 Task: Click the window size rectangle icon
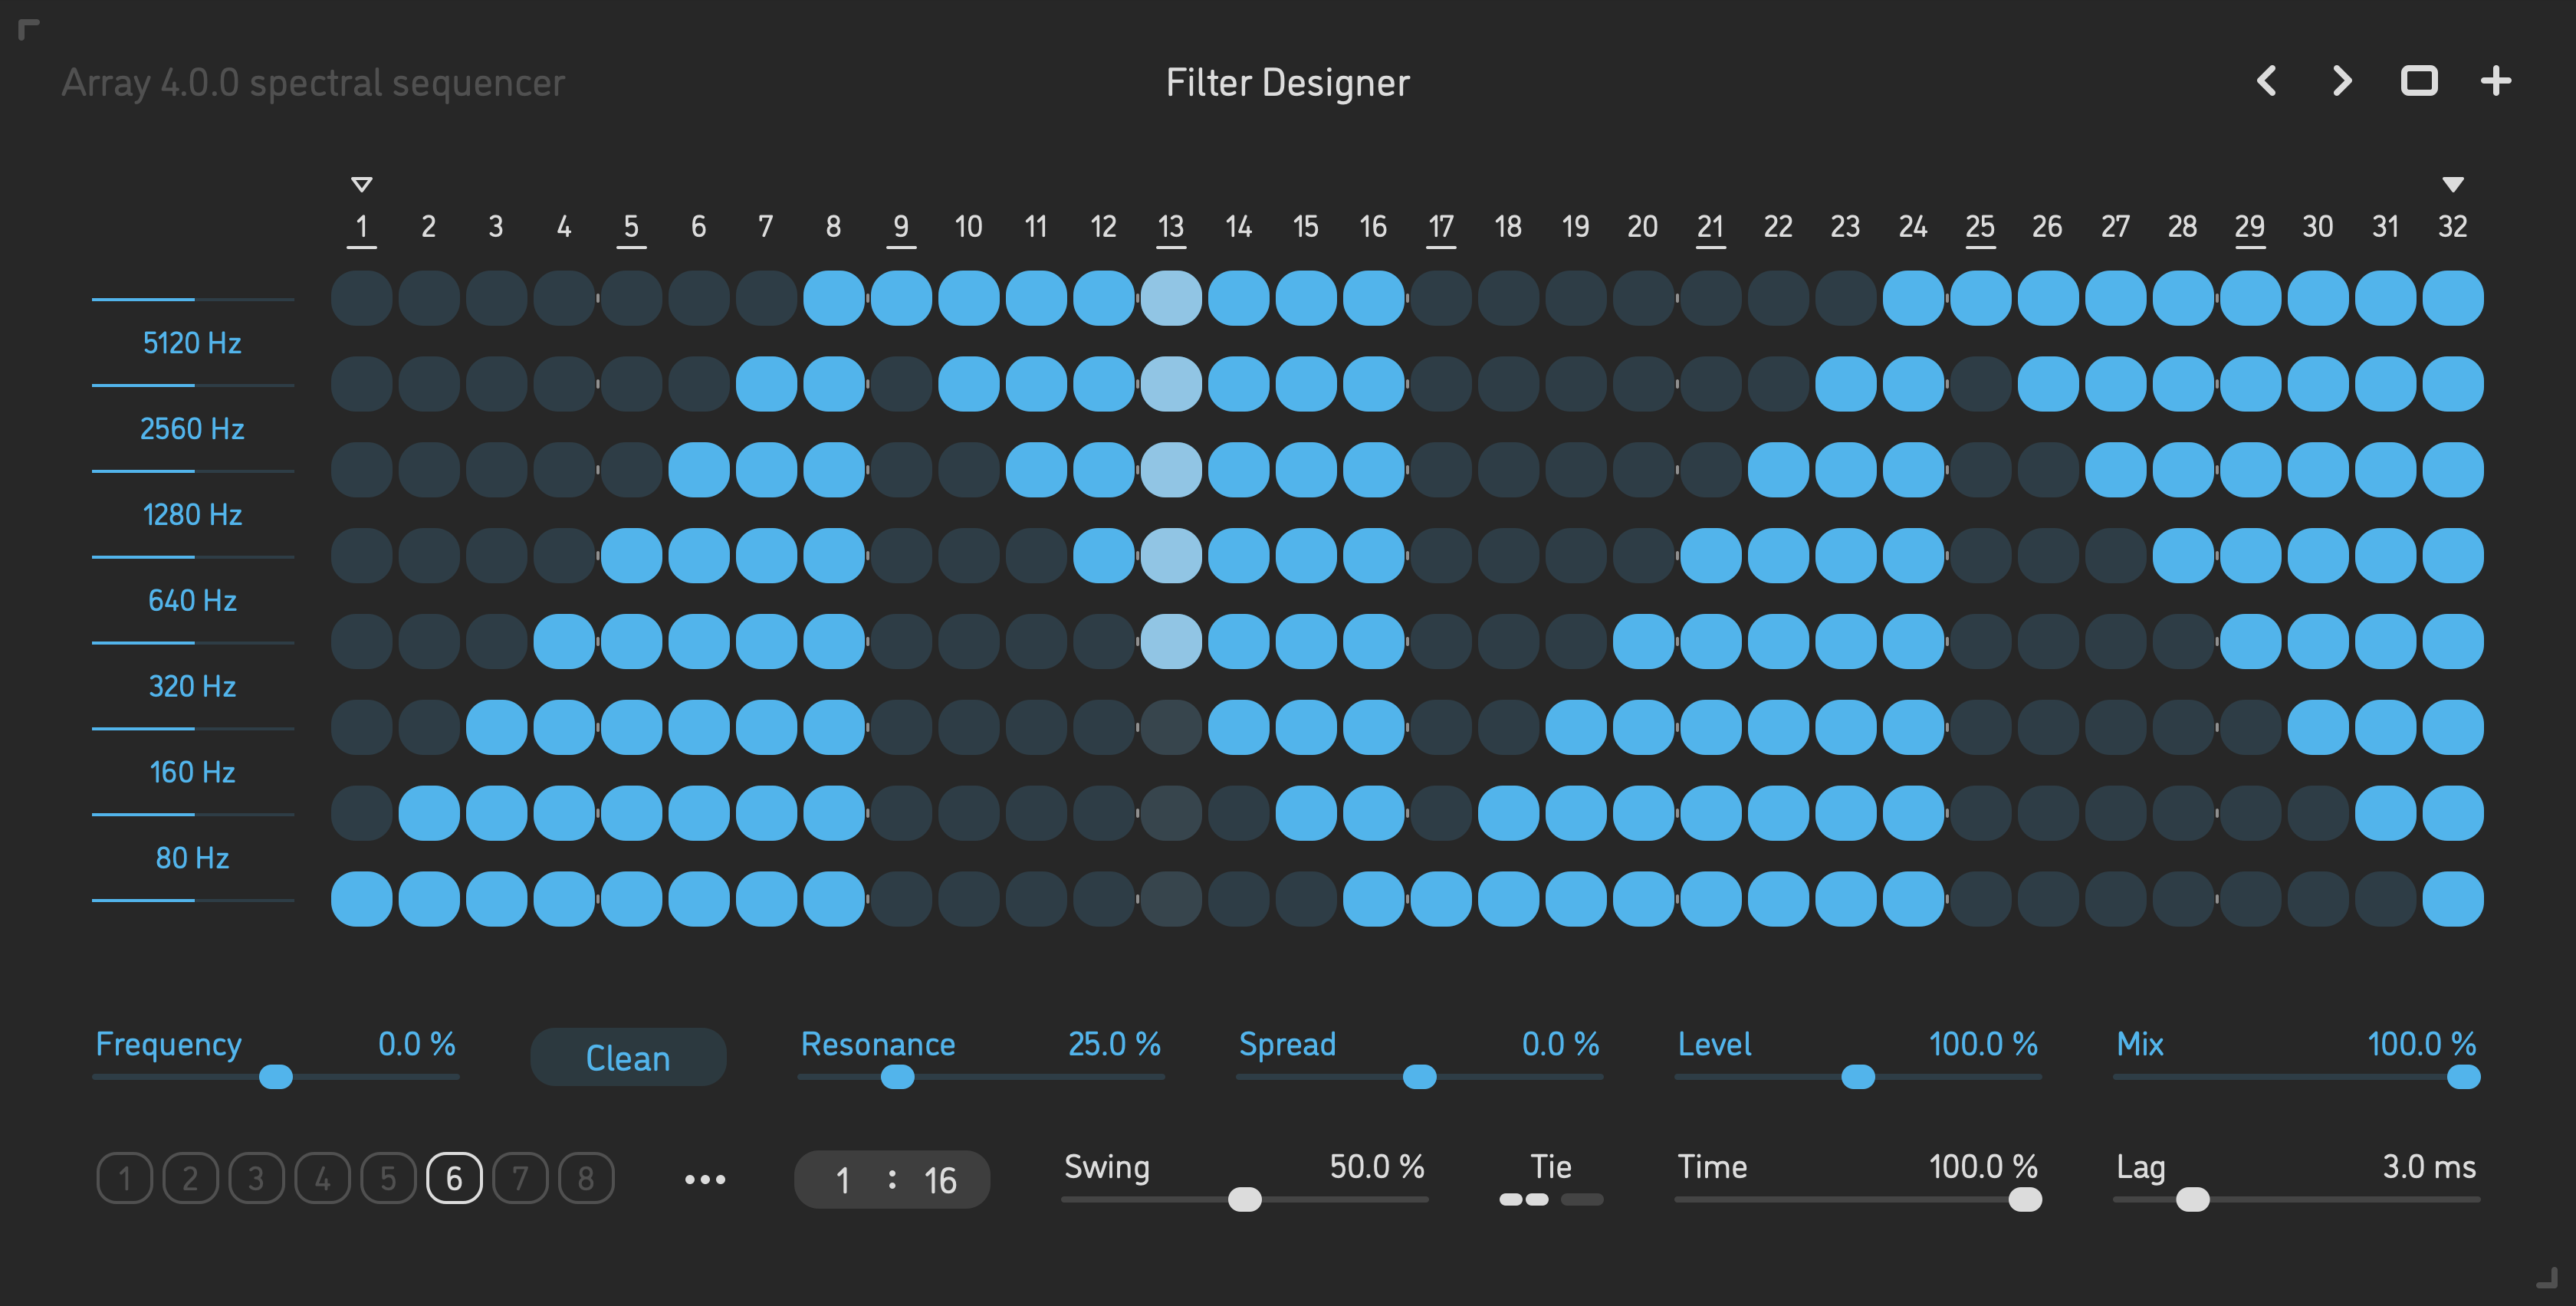tap(2419, 81)
